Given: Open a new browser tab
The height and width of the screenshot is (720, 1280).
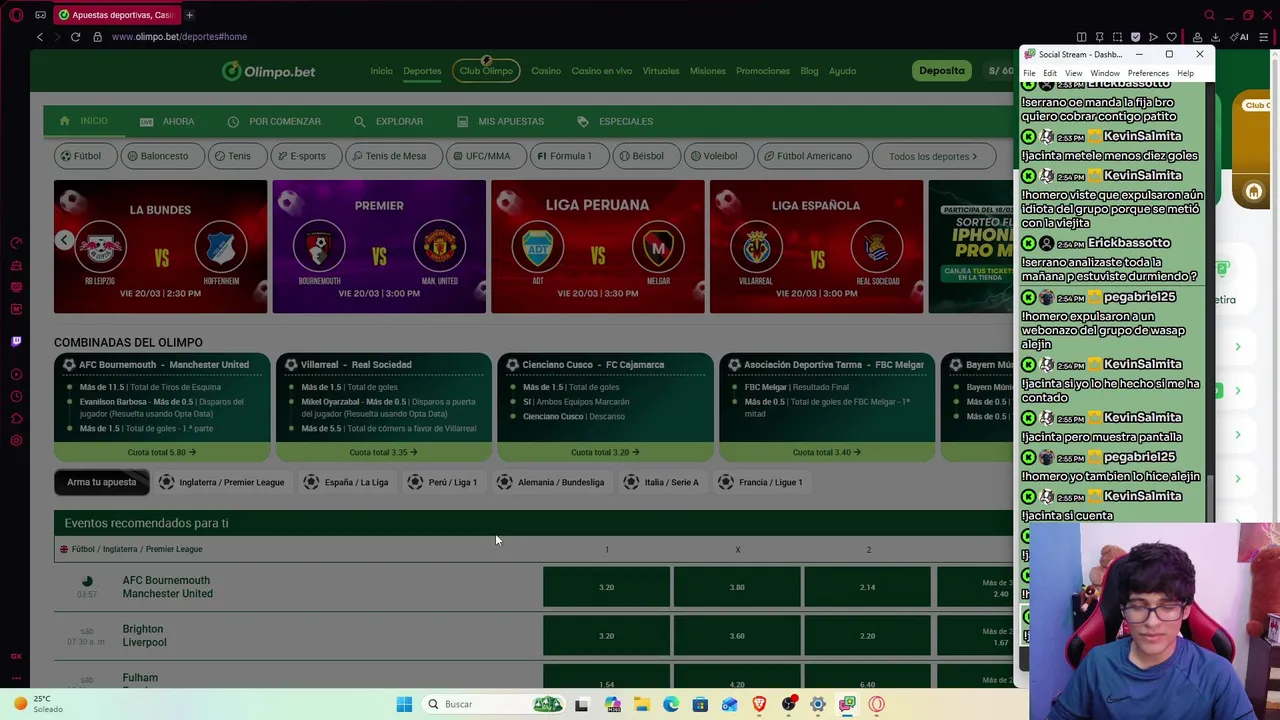Looking at the screenshot, I should coord(189,15).
